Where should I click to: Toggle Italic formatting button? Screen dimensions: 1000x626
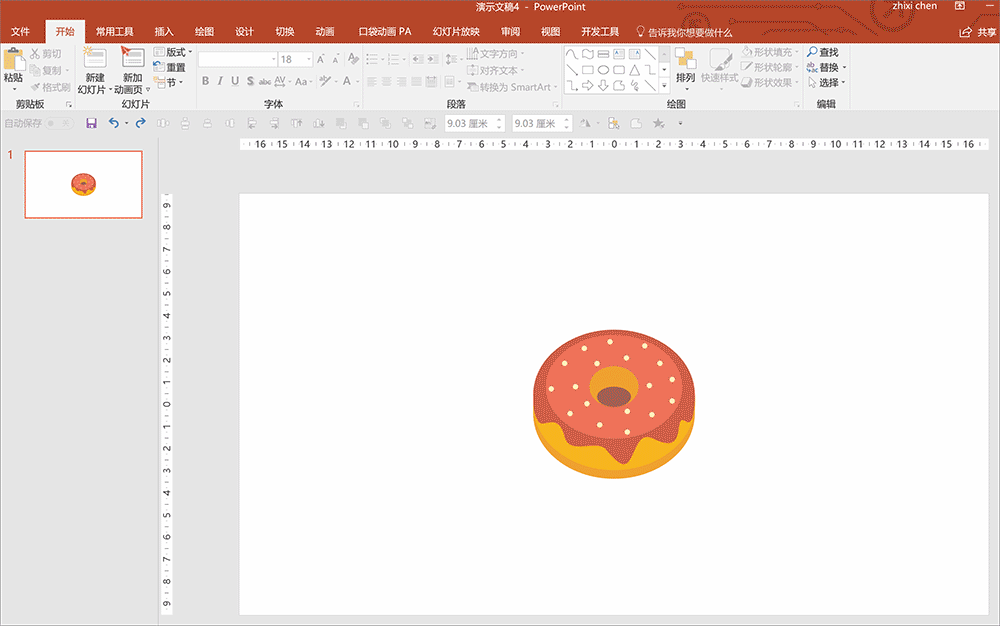220,82
